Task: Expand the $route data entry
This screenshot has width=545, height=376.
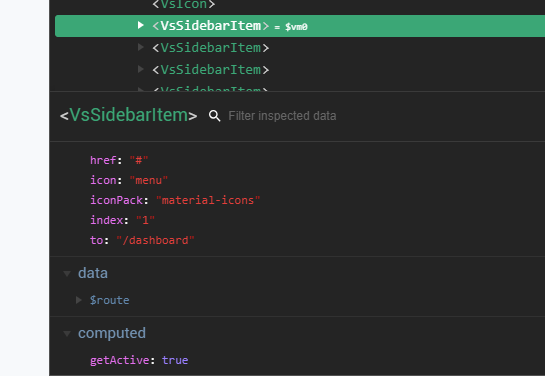Action: [79, 300]
